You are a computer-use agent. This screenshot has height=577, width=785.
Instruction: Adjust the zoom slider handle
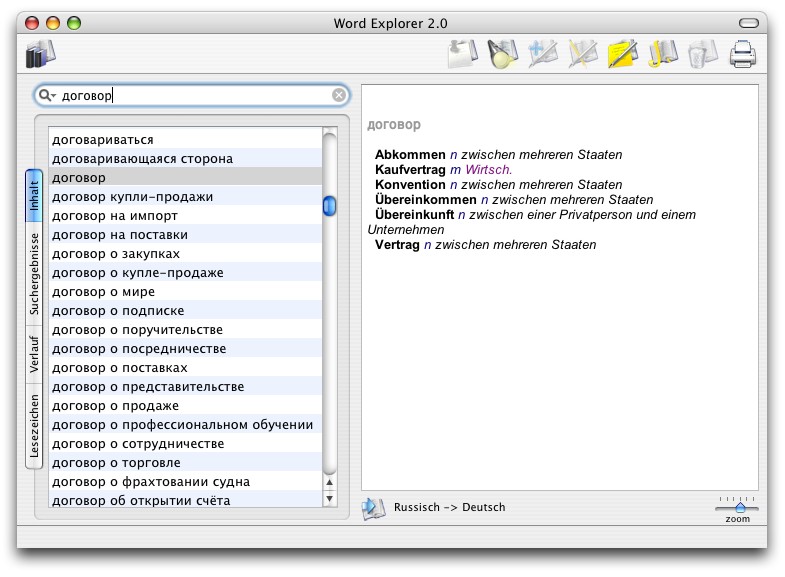[740, 508]
